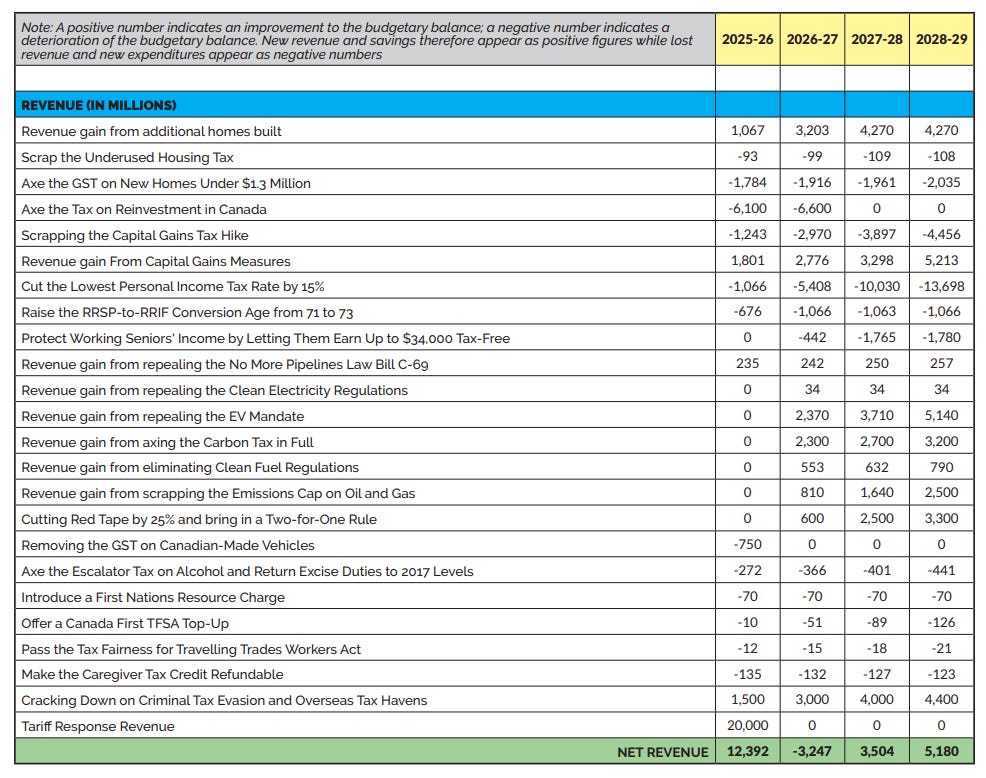Screen dimensions: 986x778
Task: Select the -10,030 Personal Income Tax value
Action: click(877, 286)
